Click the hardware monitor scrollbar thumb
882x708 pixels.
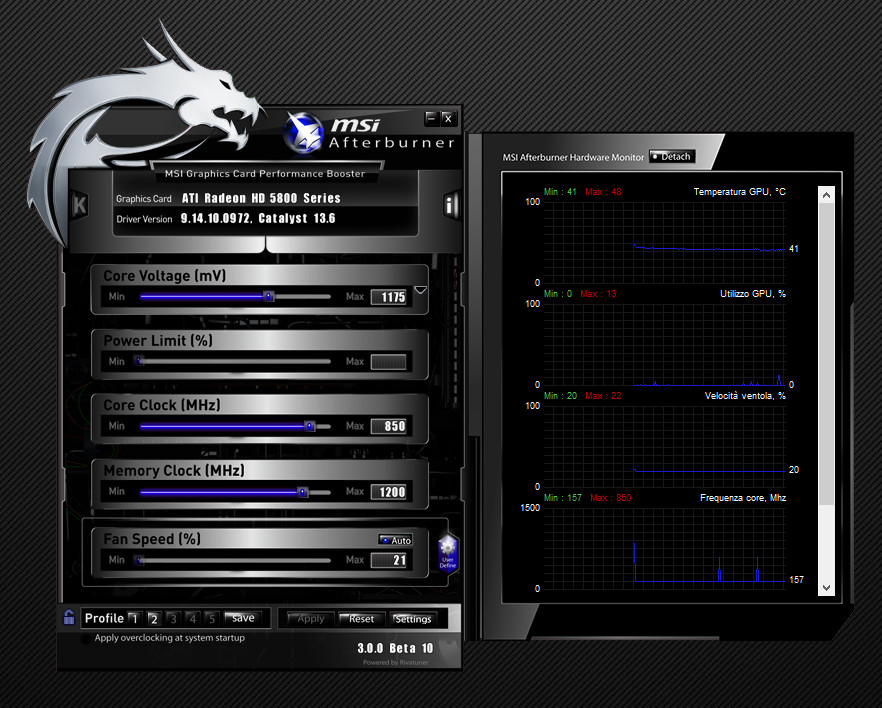826,354
